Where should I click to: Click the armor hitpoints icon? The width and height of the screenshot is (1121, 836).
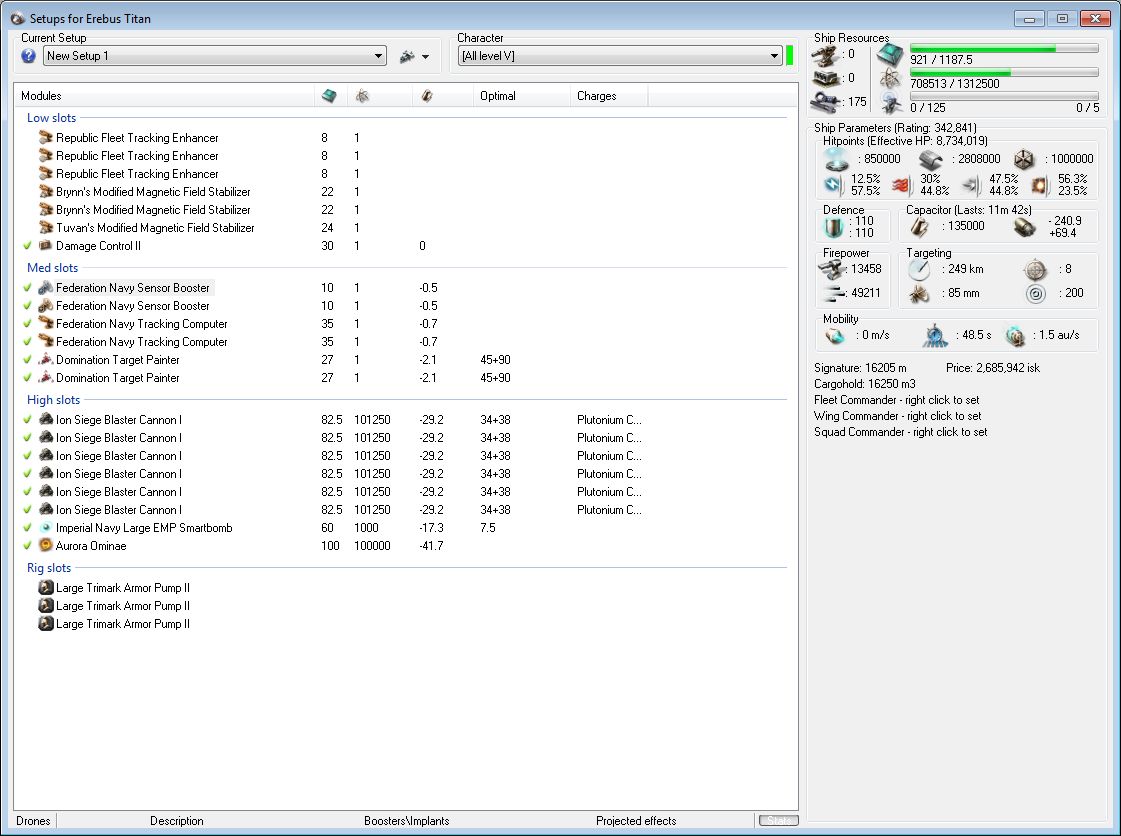(929, 159)
